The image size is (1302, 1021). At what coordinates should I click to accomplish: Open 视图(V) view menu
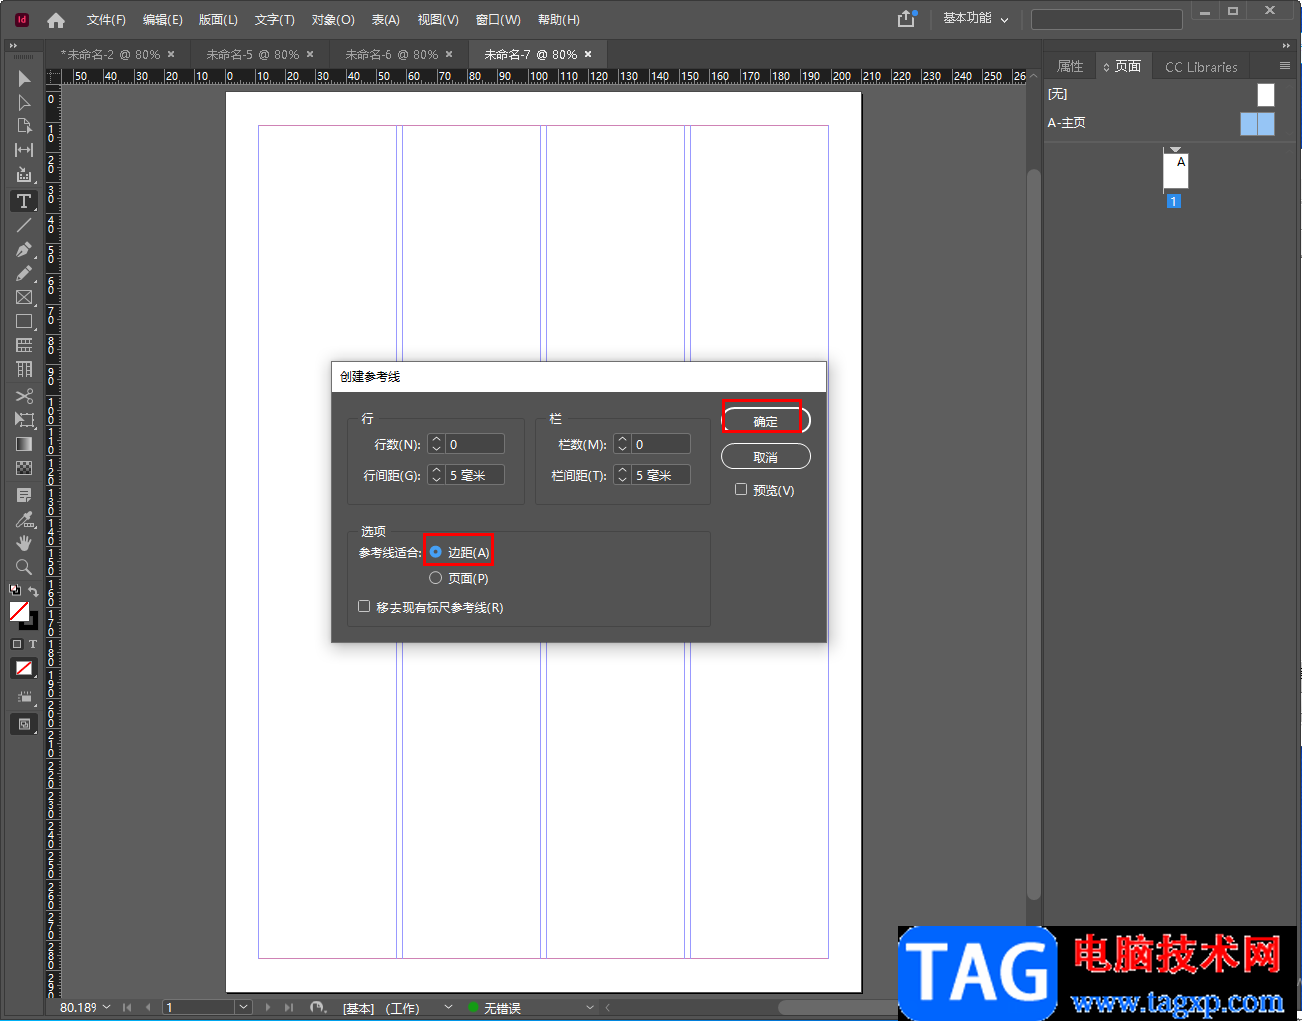point(438,20)
